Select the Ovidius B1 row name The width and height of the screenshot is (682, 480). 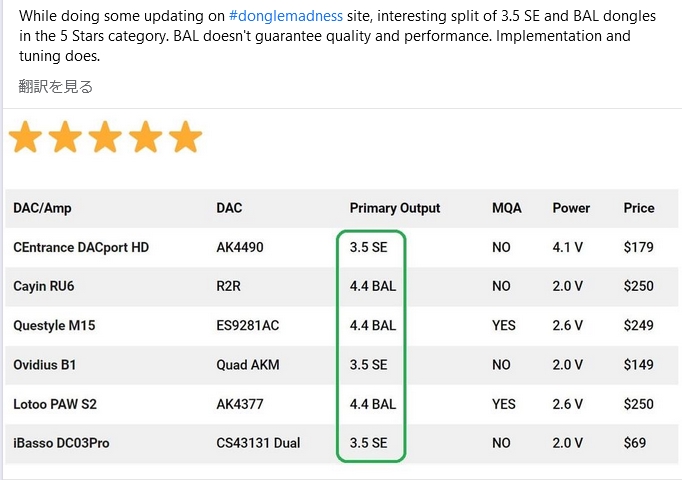[x=45, y=365]
